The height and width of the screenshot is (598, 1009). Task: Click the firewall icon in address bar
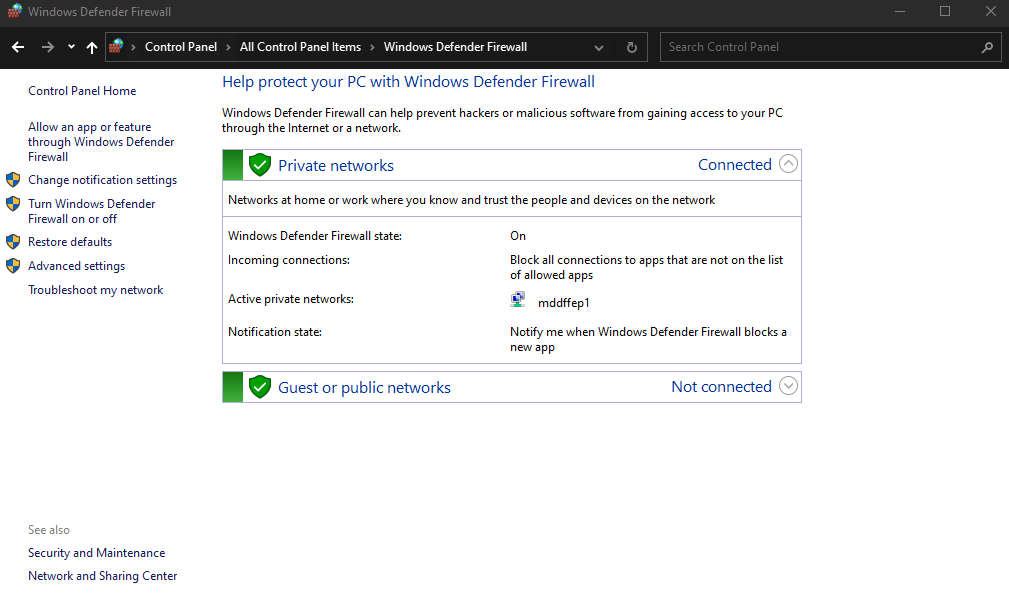[x=116, y=46]
